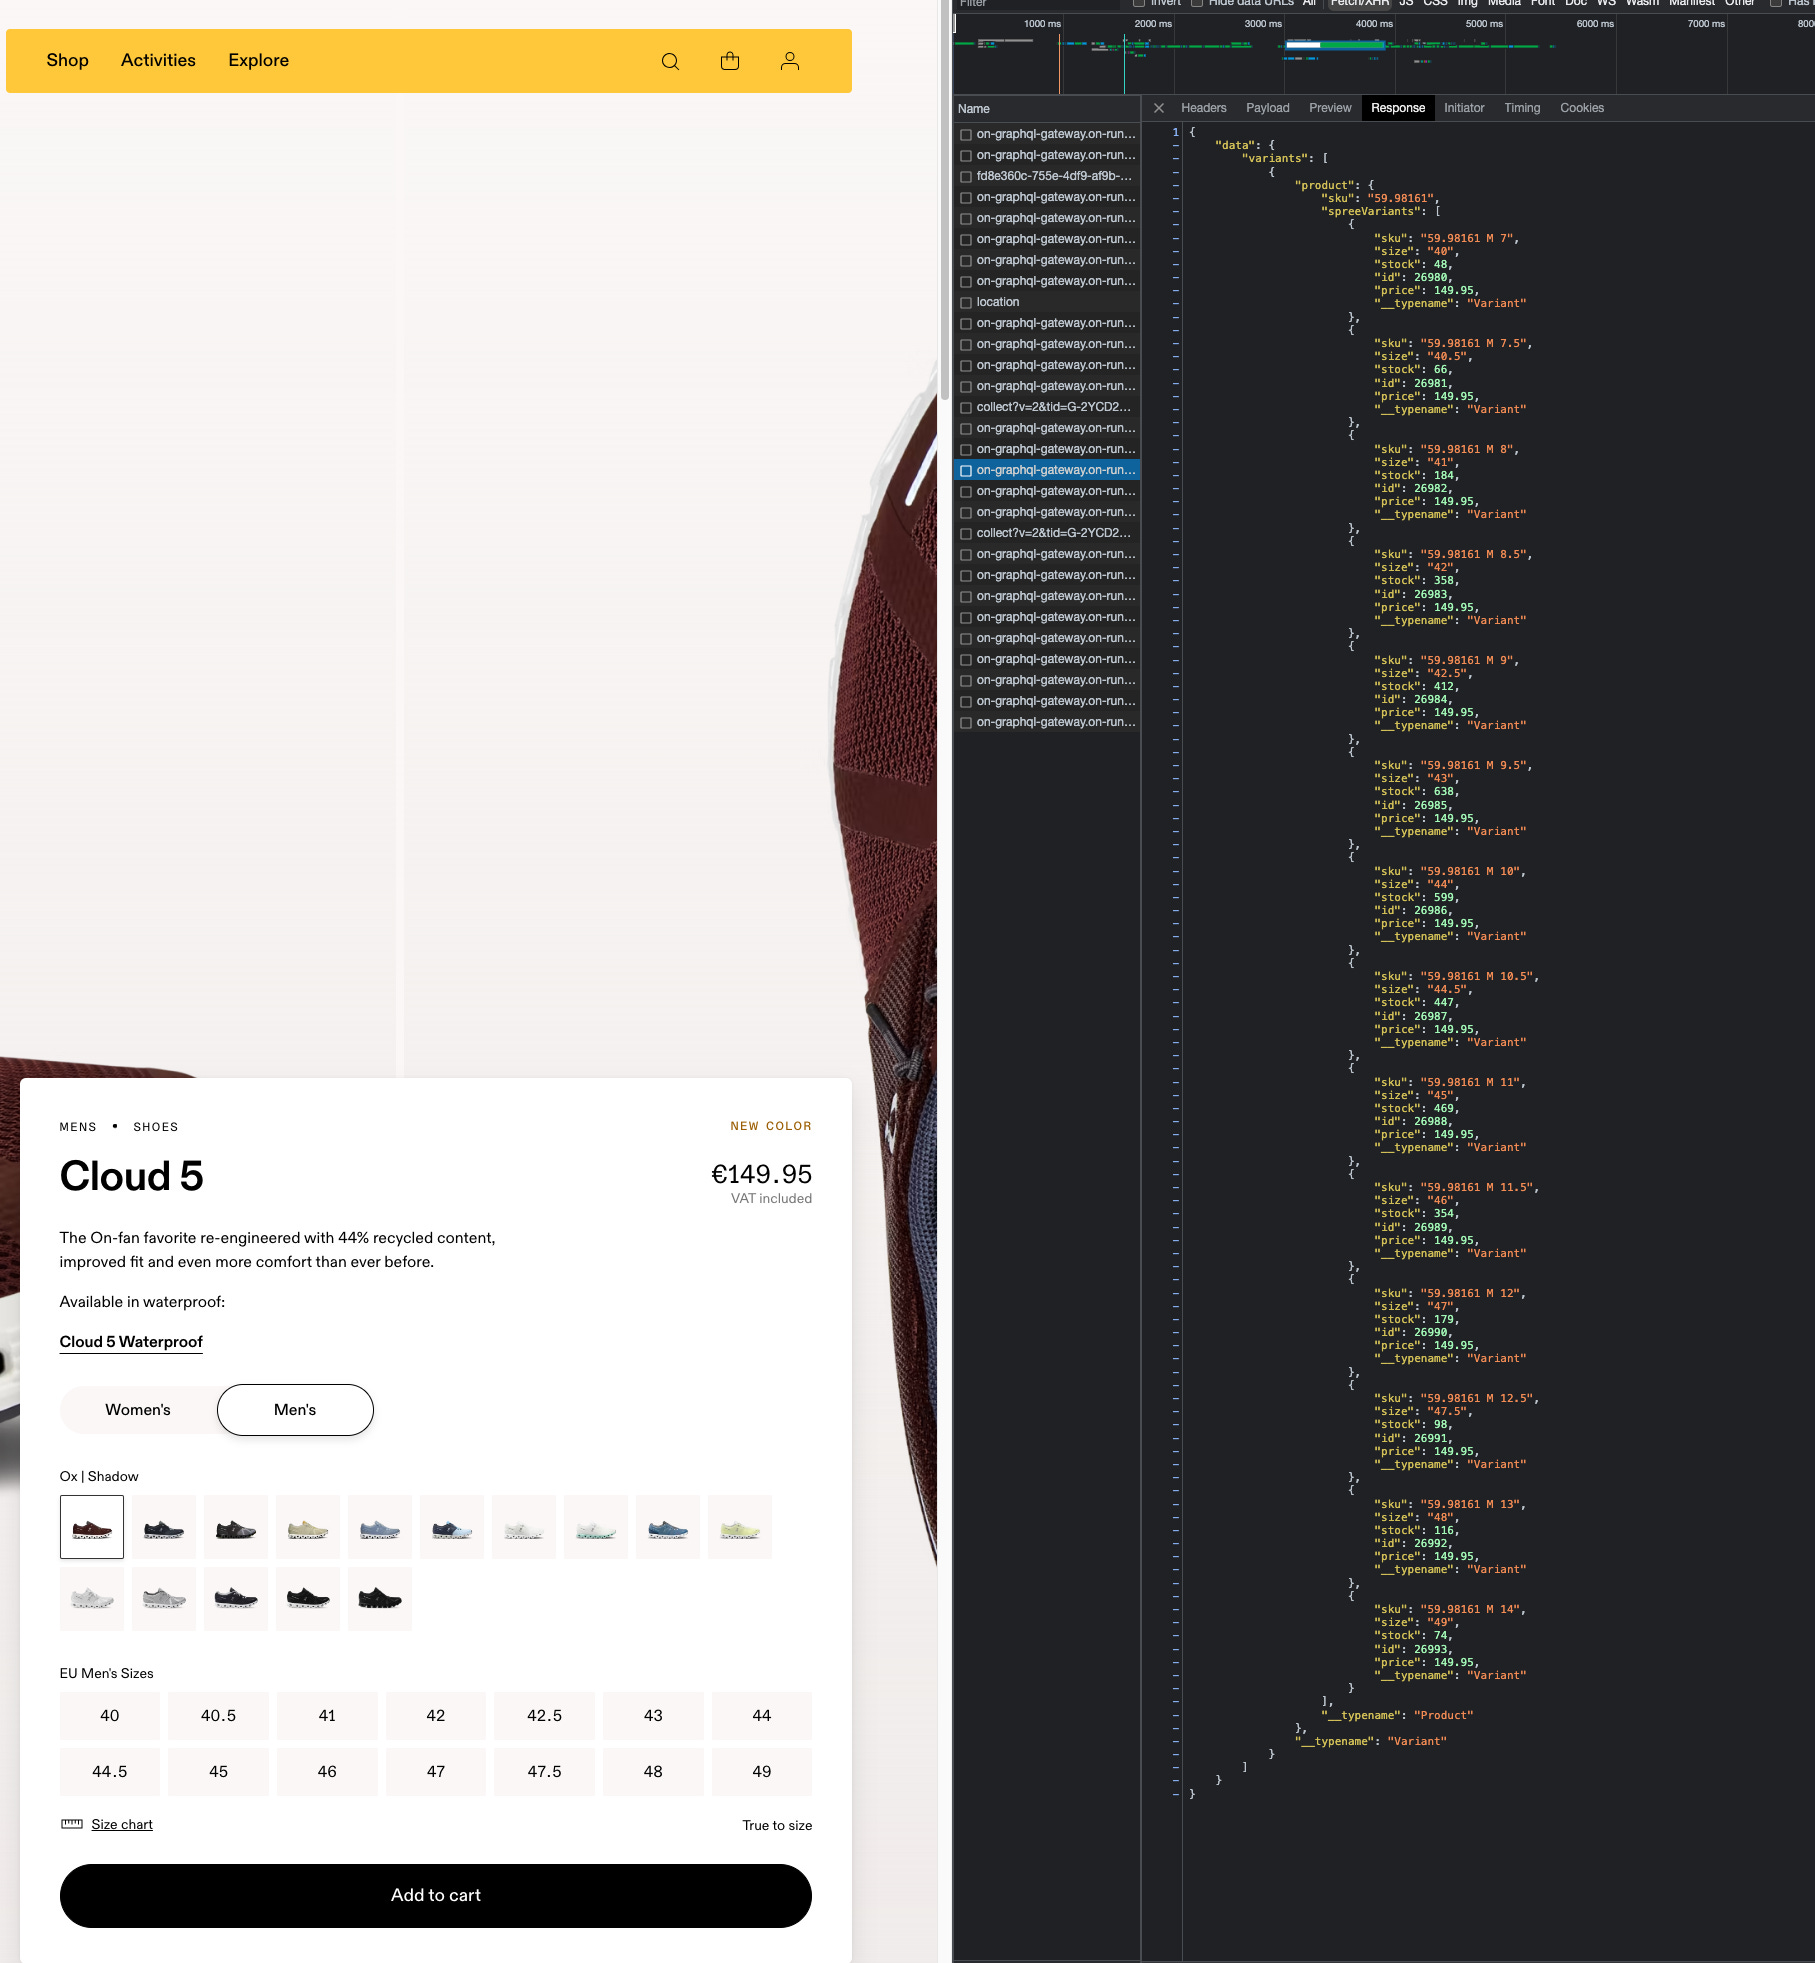Select the all-white shoe thumbnail in the first row
1815x1963 pixels.
(524, 1527)
